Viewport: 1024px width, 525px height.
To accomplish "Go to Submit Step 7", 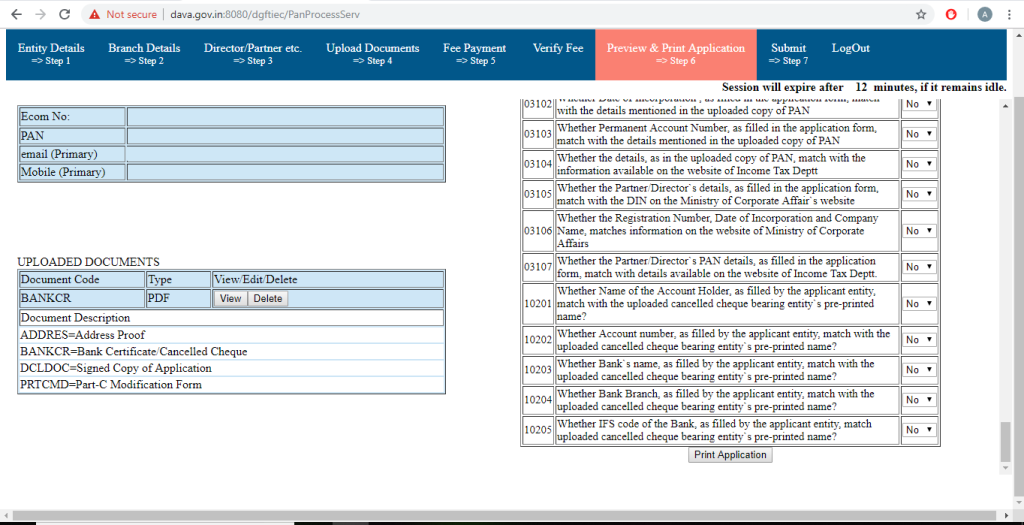I will pos(788,54).
